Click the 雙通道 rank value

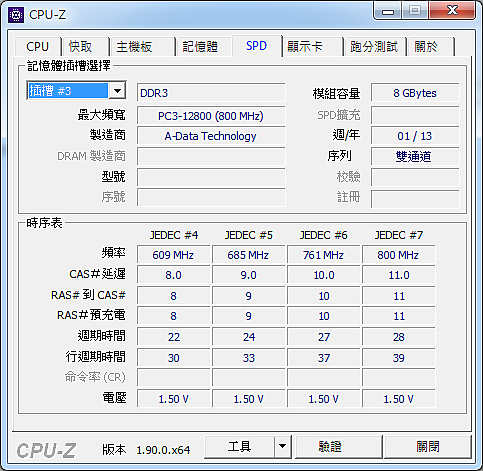tap(415, 156)
